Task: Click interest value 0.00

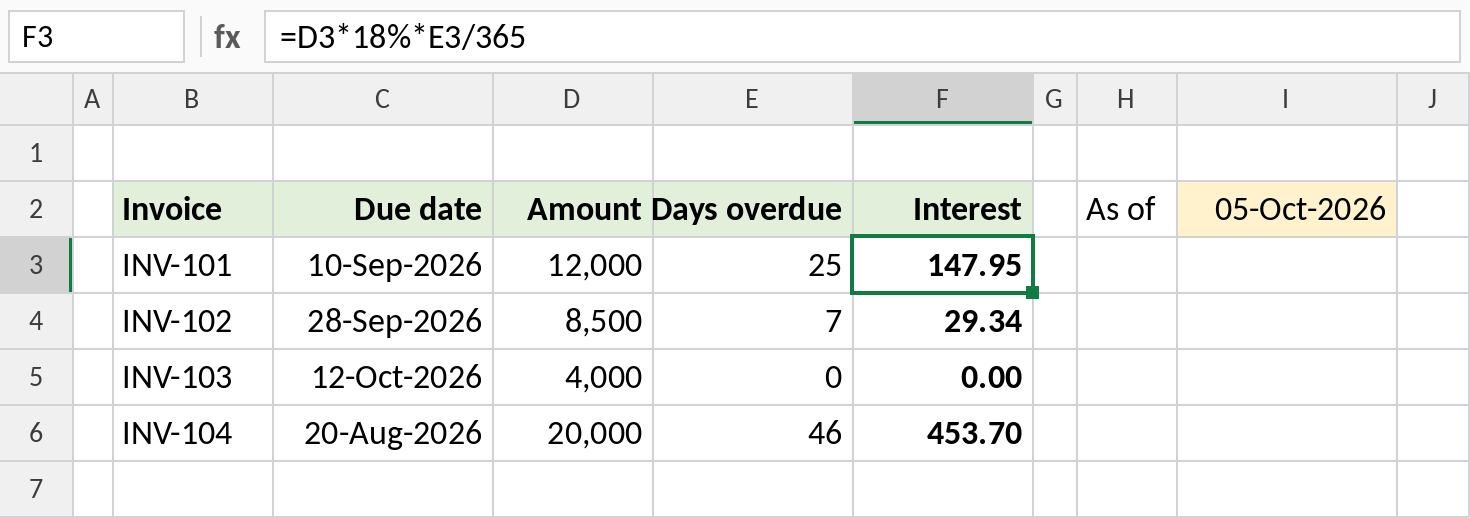Action: (x=943, y=377)
